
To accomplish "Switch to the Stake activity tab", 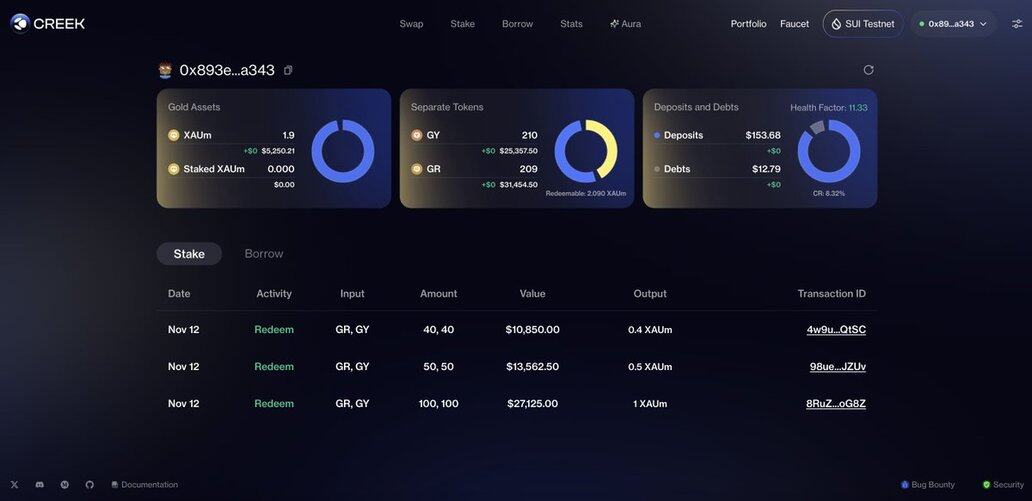I will click(189, 254).
